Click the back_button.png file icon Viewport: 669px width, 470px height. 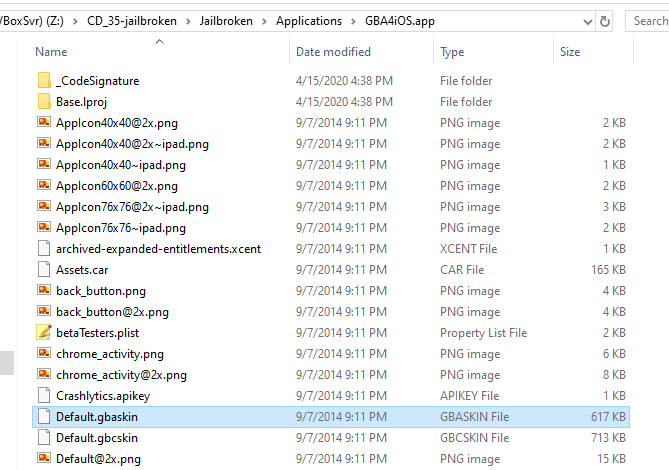pos(44,290)
